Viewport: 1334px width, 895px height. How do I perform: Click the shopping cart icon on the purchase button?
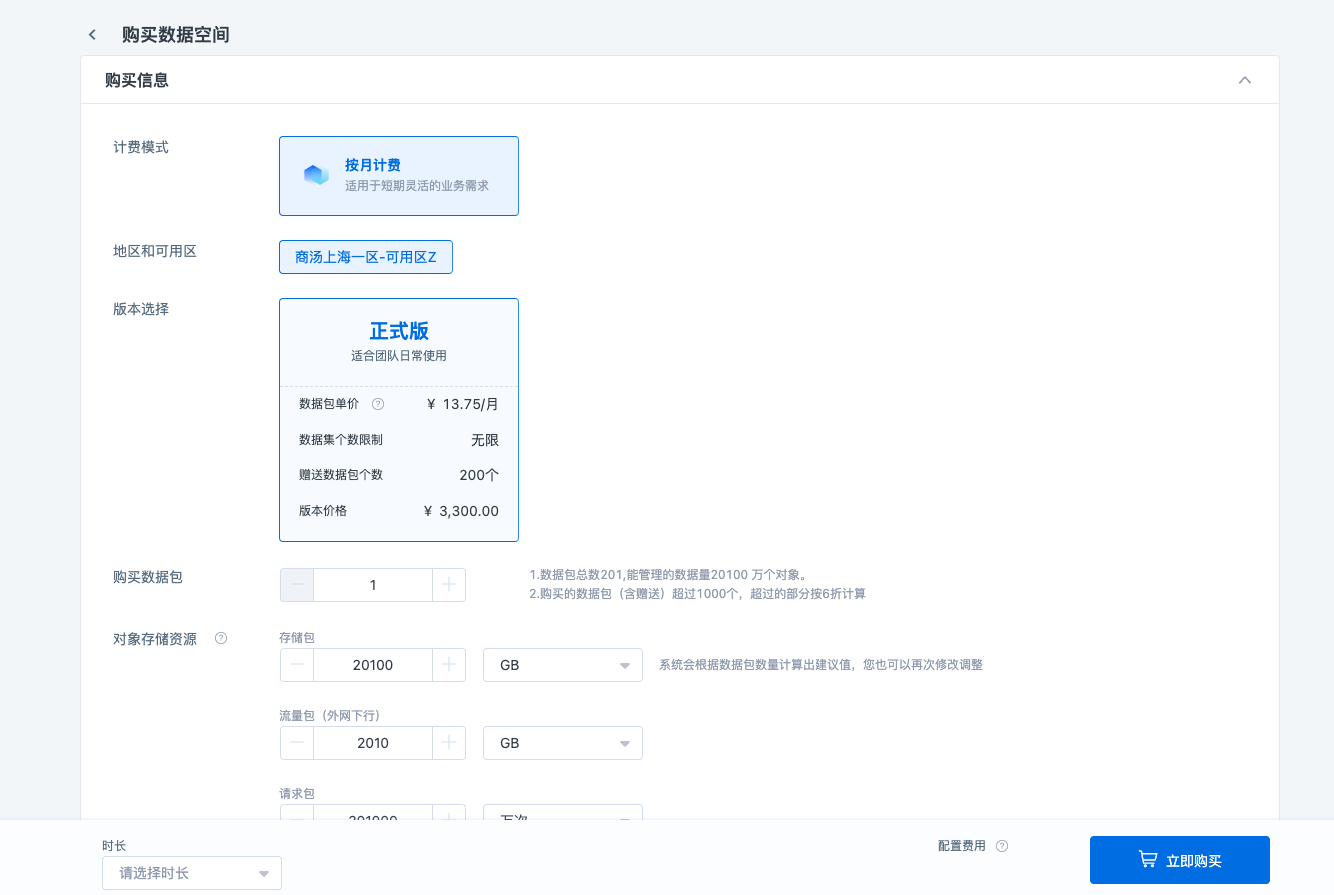click(x=1146, y=859)
